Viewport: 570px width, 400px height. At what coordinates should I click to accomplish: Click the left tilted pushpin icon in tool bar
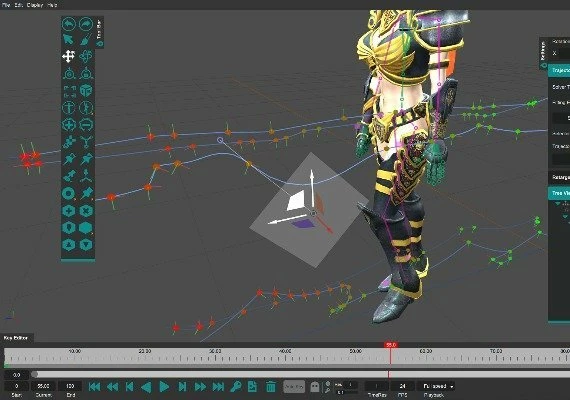69,159
